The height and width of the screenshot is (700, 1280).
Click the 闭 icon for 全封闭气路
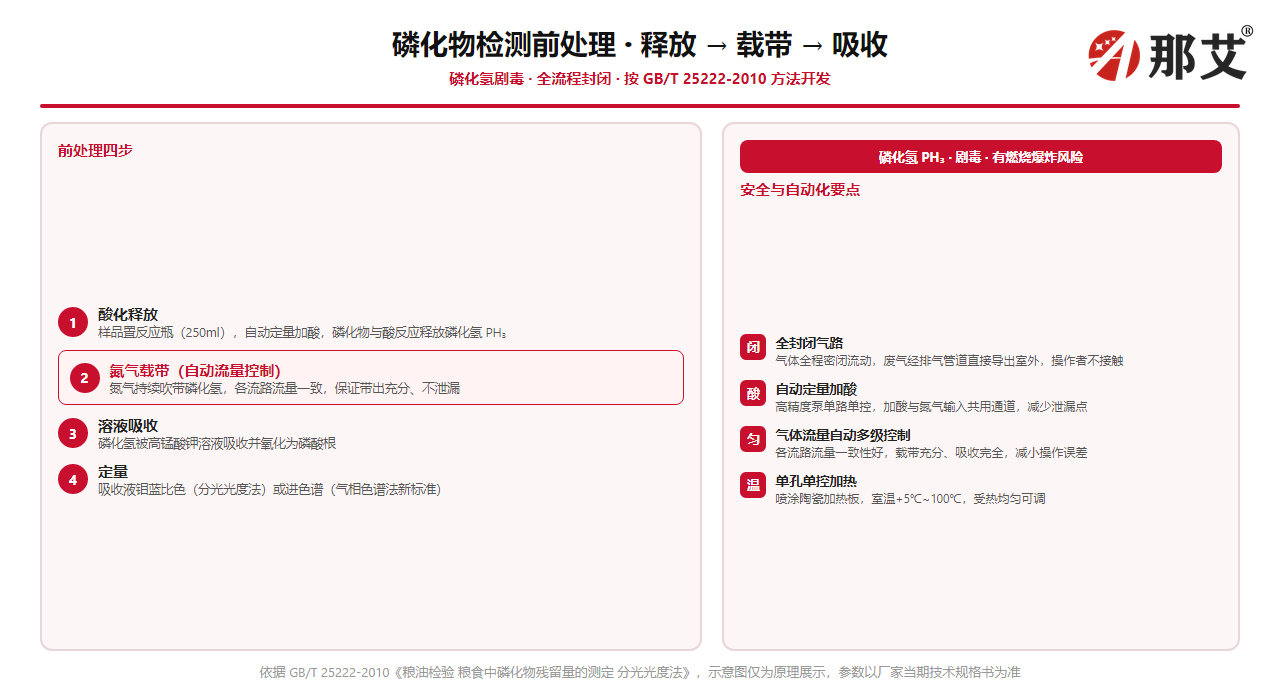pyautogui.click(x=753, y=347)
